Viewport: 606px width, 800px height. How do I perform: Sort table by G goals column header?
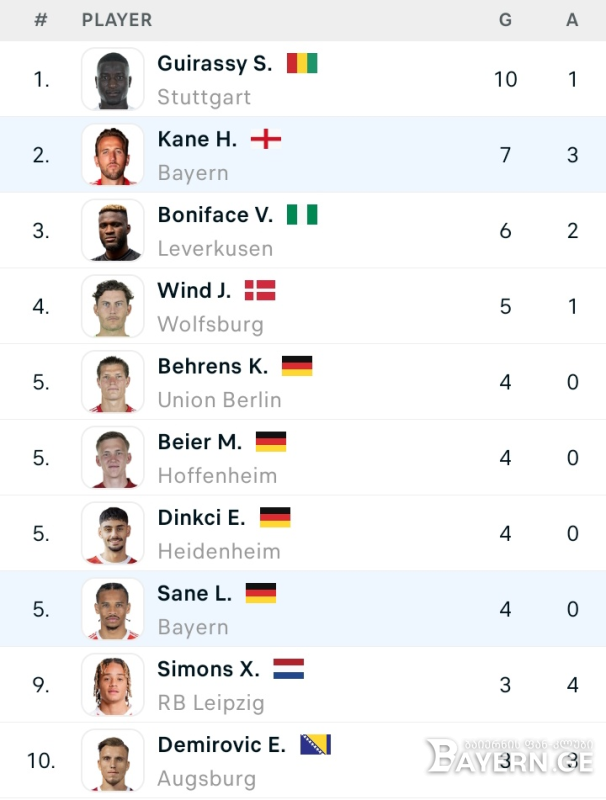coord(505,20)
